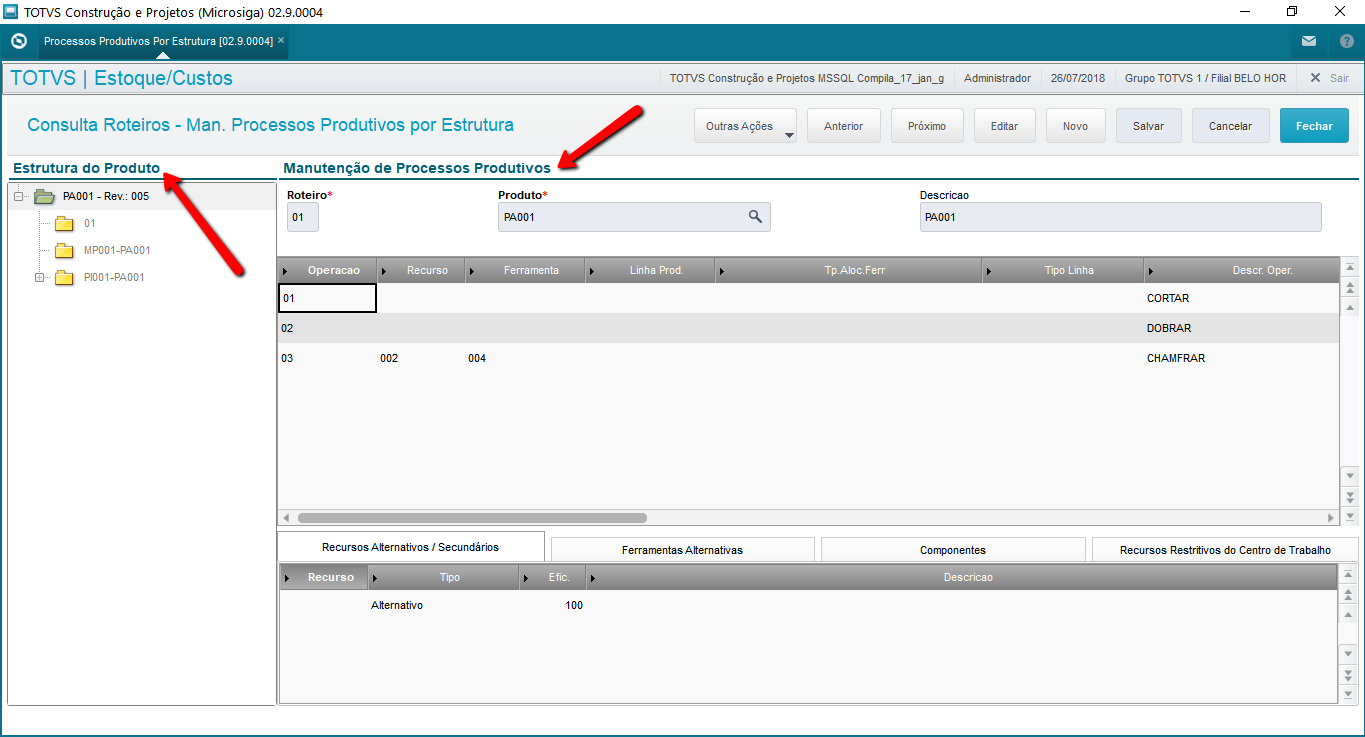This screenshot has width=1365, height=737.
Task: Select the MP001-PA001 folder icon
Action: 65,250
